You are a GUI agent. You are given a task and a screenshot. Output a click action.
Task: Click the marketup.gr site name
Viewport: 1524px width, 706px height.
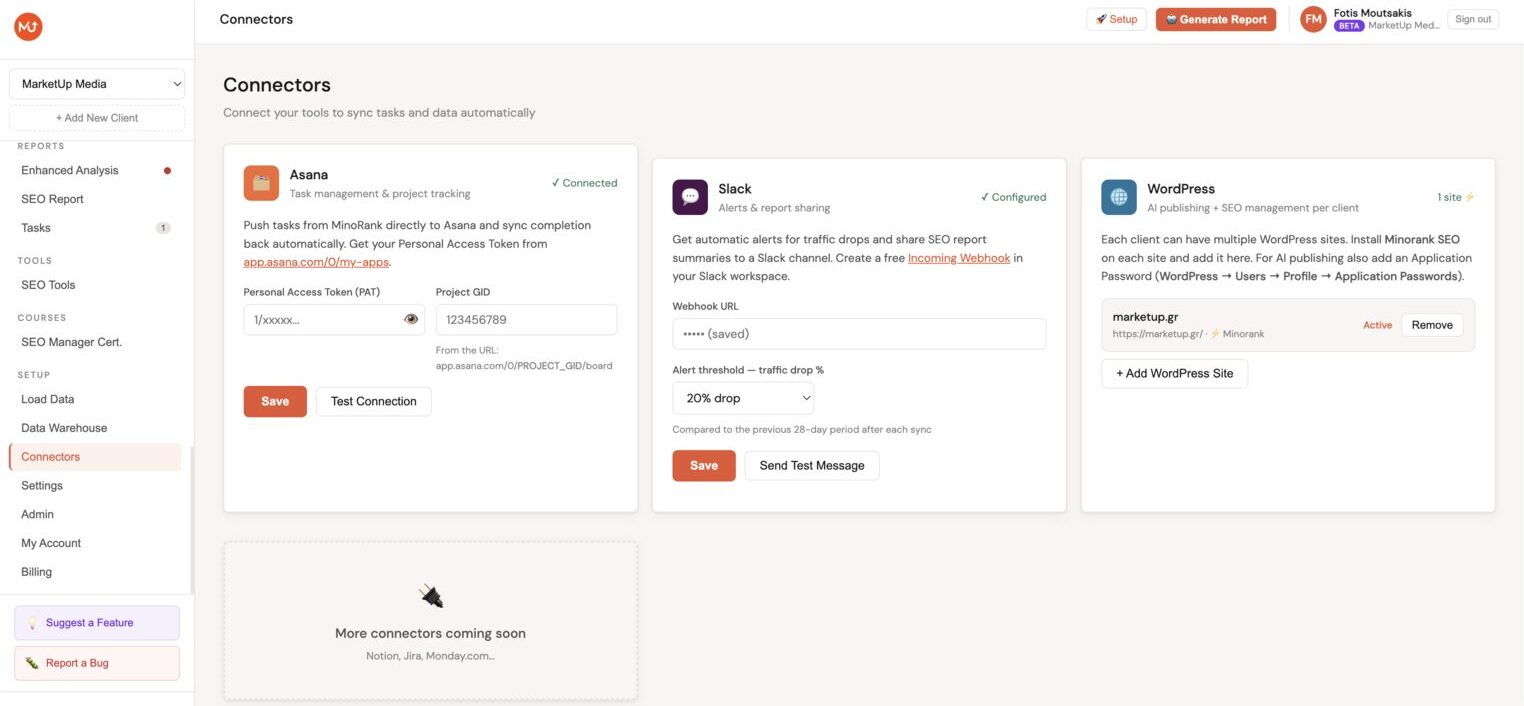[x=1145, y=317]
